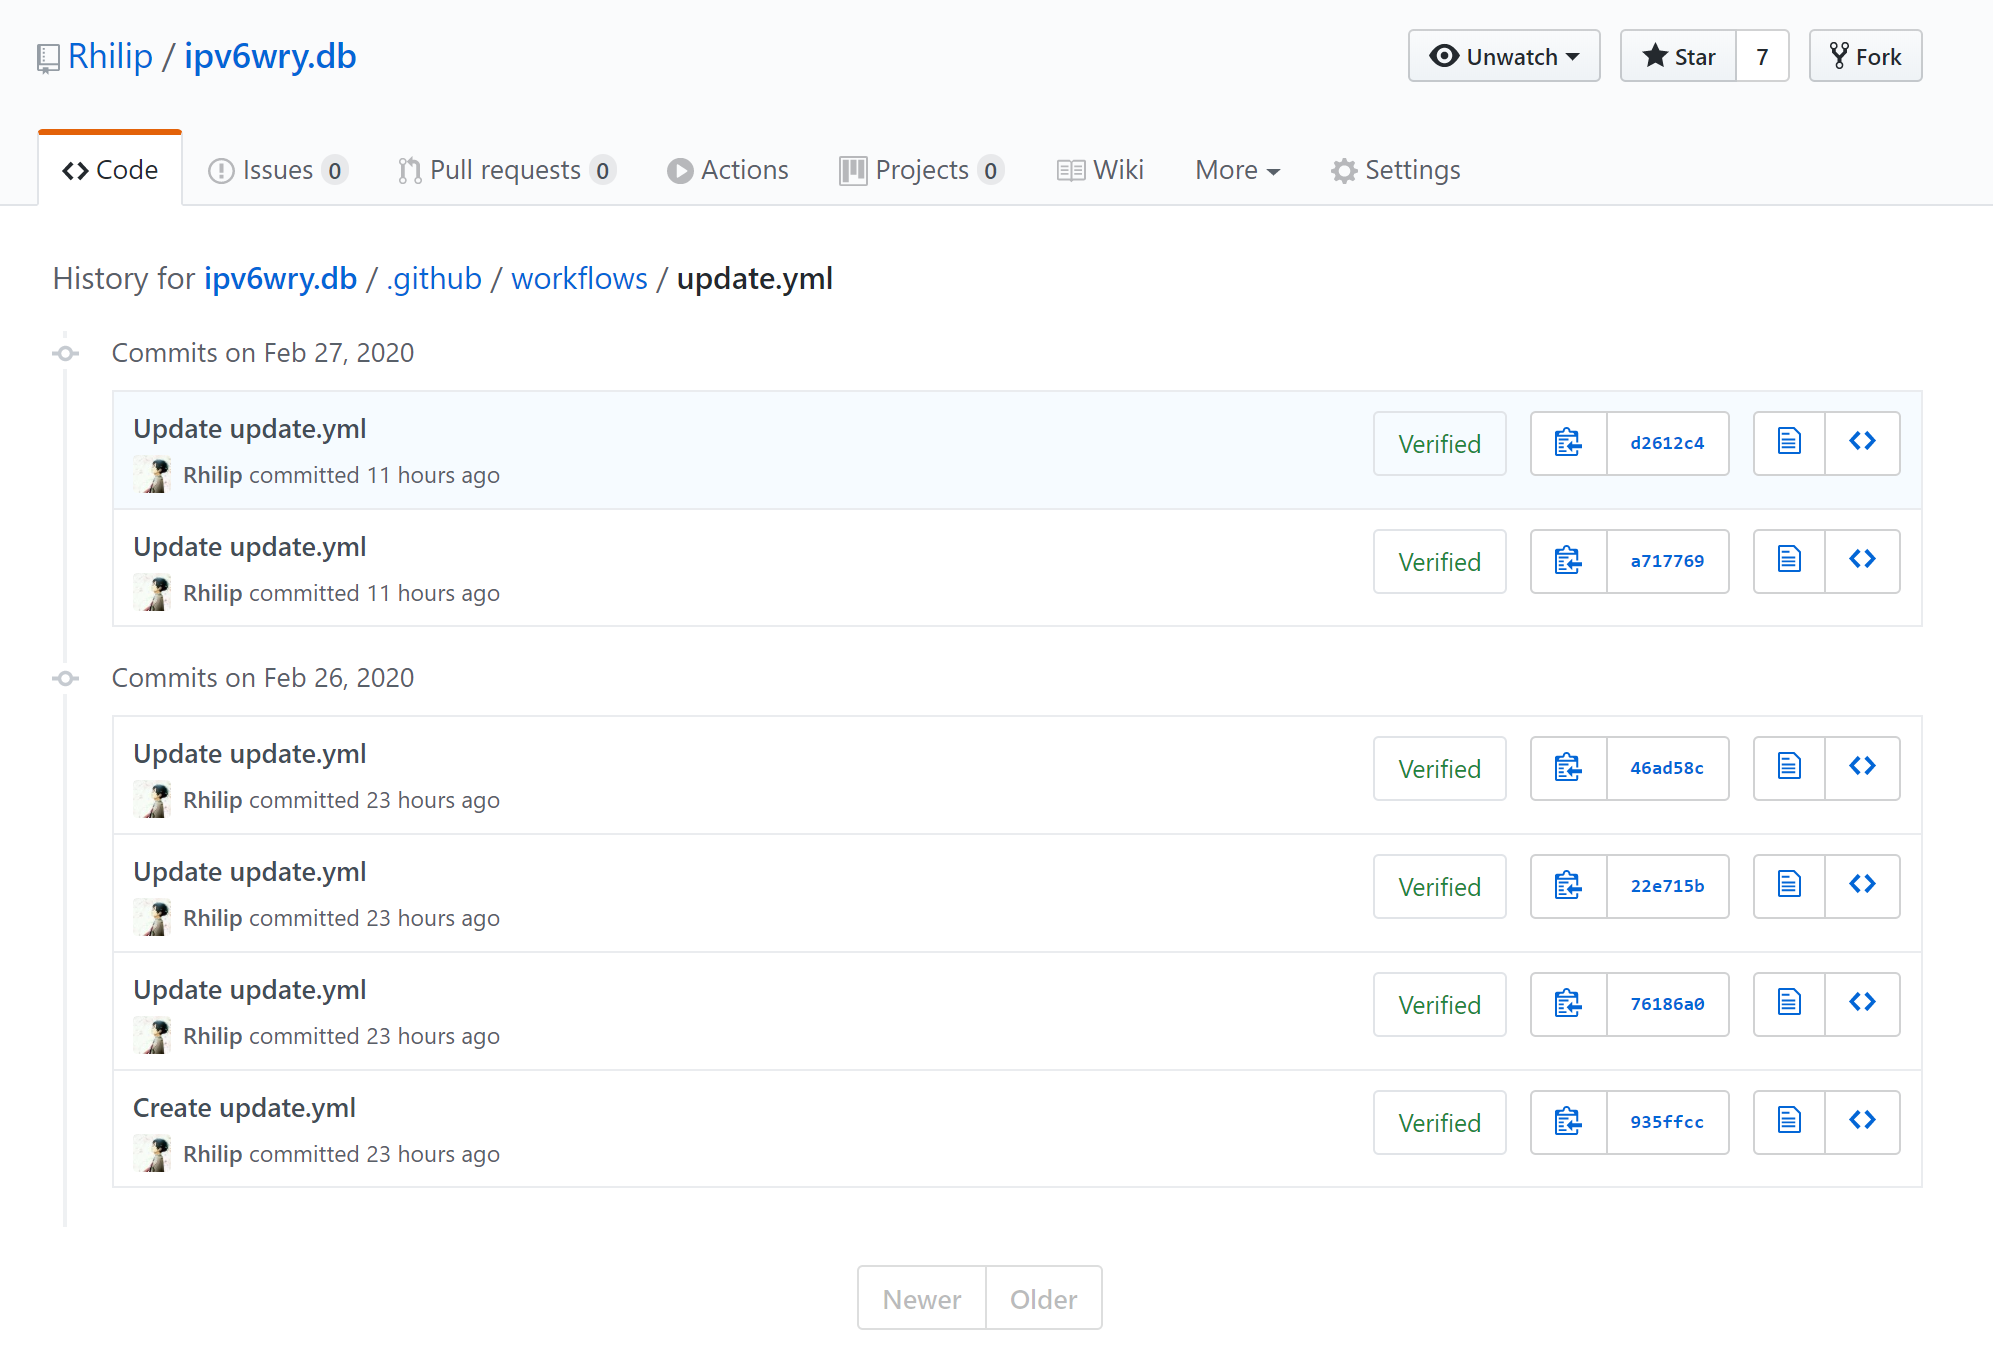The width and height of the screenshot is (1993, 1361).
Task: View file at commit 46ad58c
Action: click(1789, 768)
